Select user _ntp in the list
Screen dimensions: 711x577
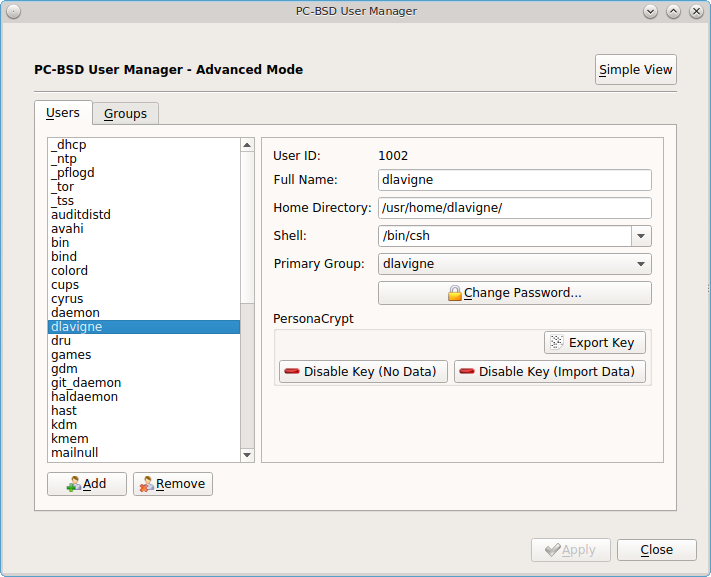click(144, 159)
